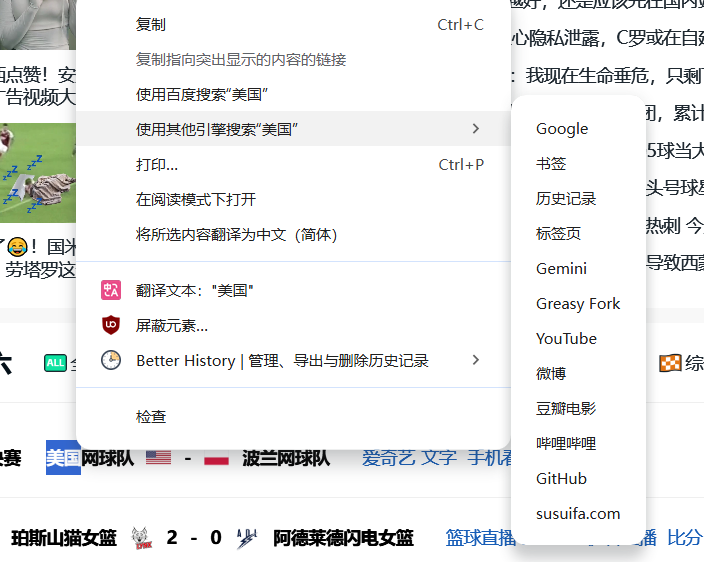The width and height of the screenshot is (704, 562).
Task: Search with Greasy Fork in submenu
Action: [578, 304]
